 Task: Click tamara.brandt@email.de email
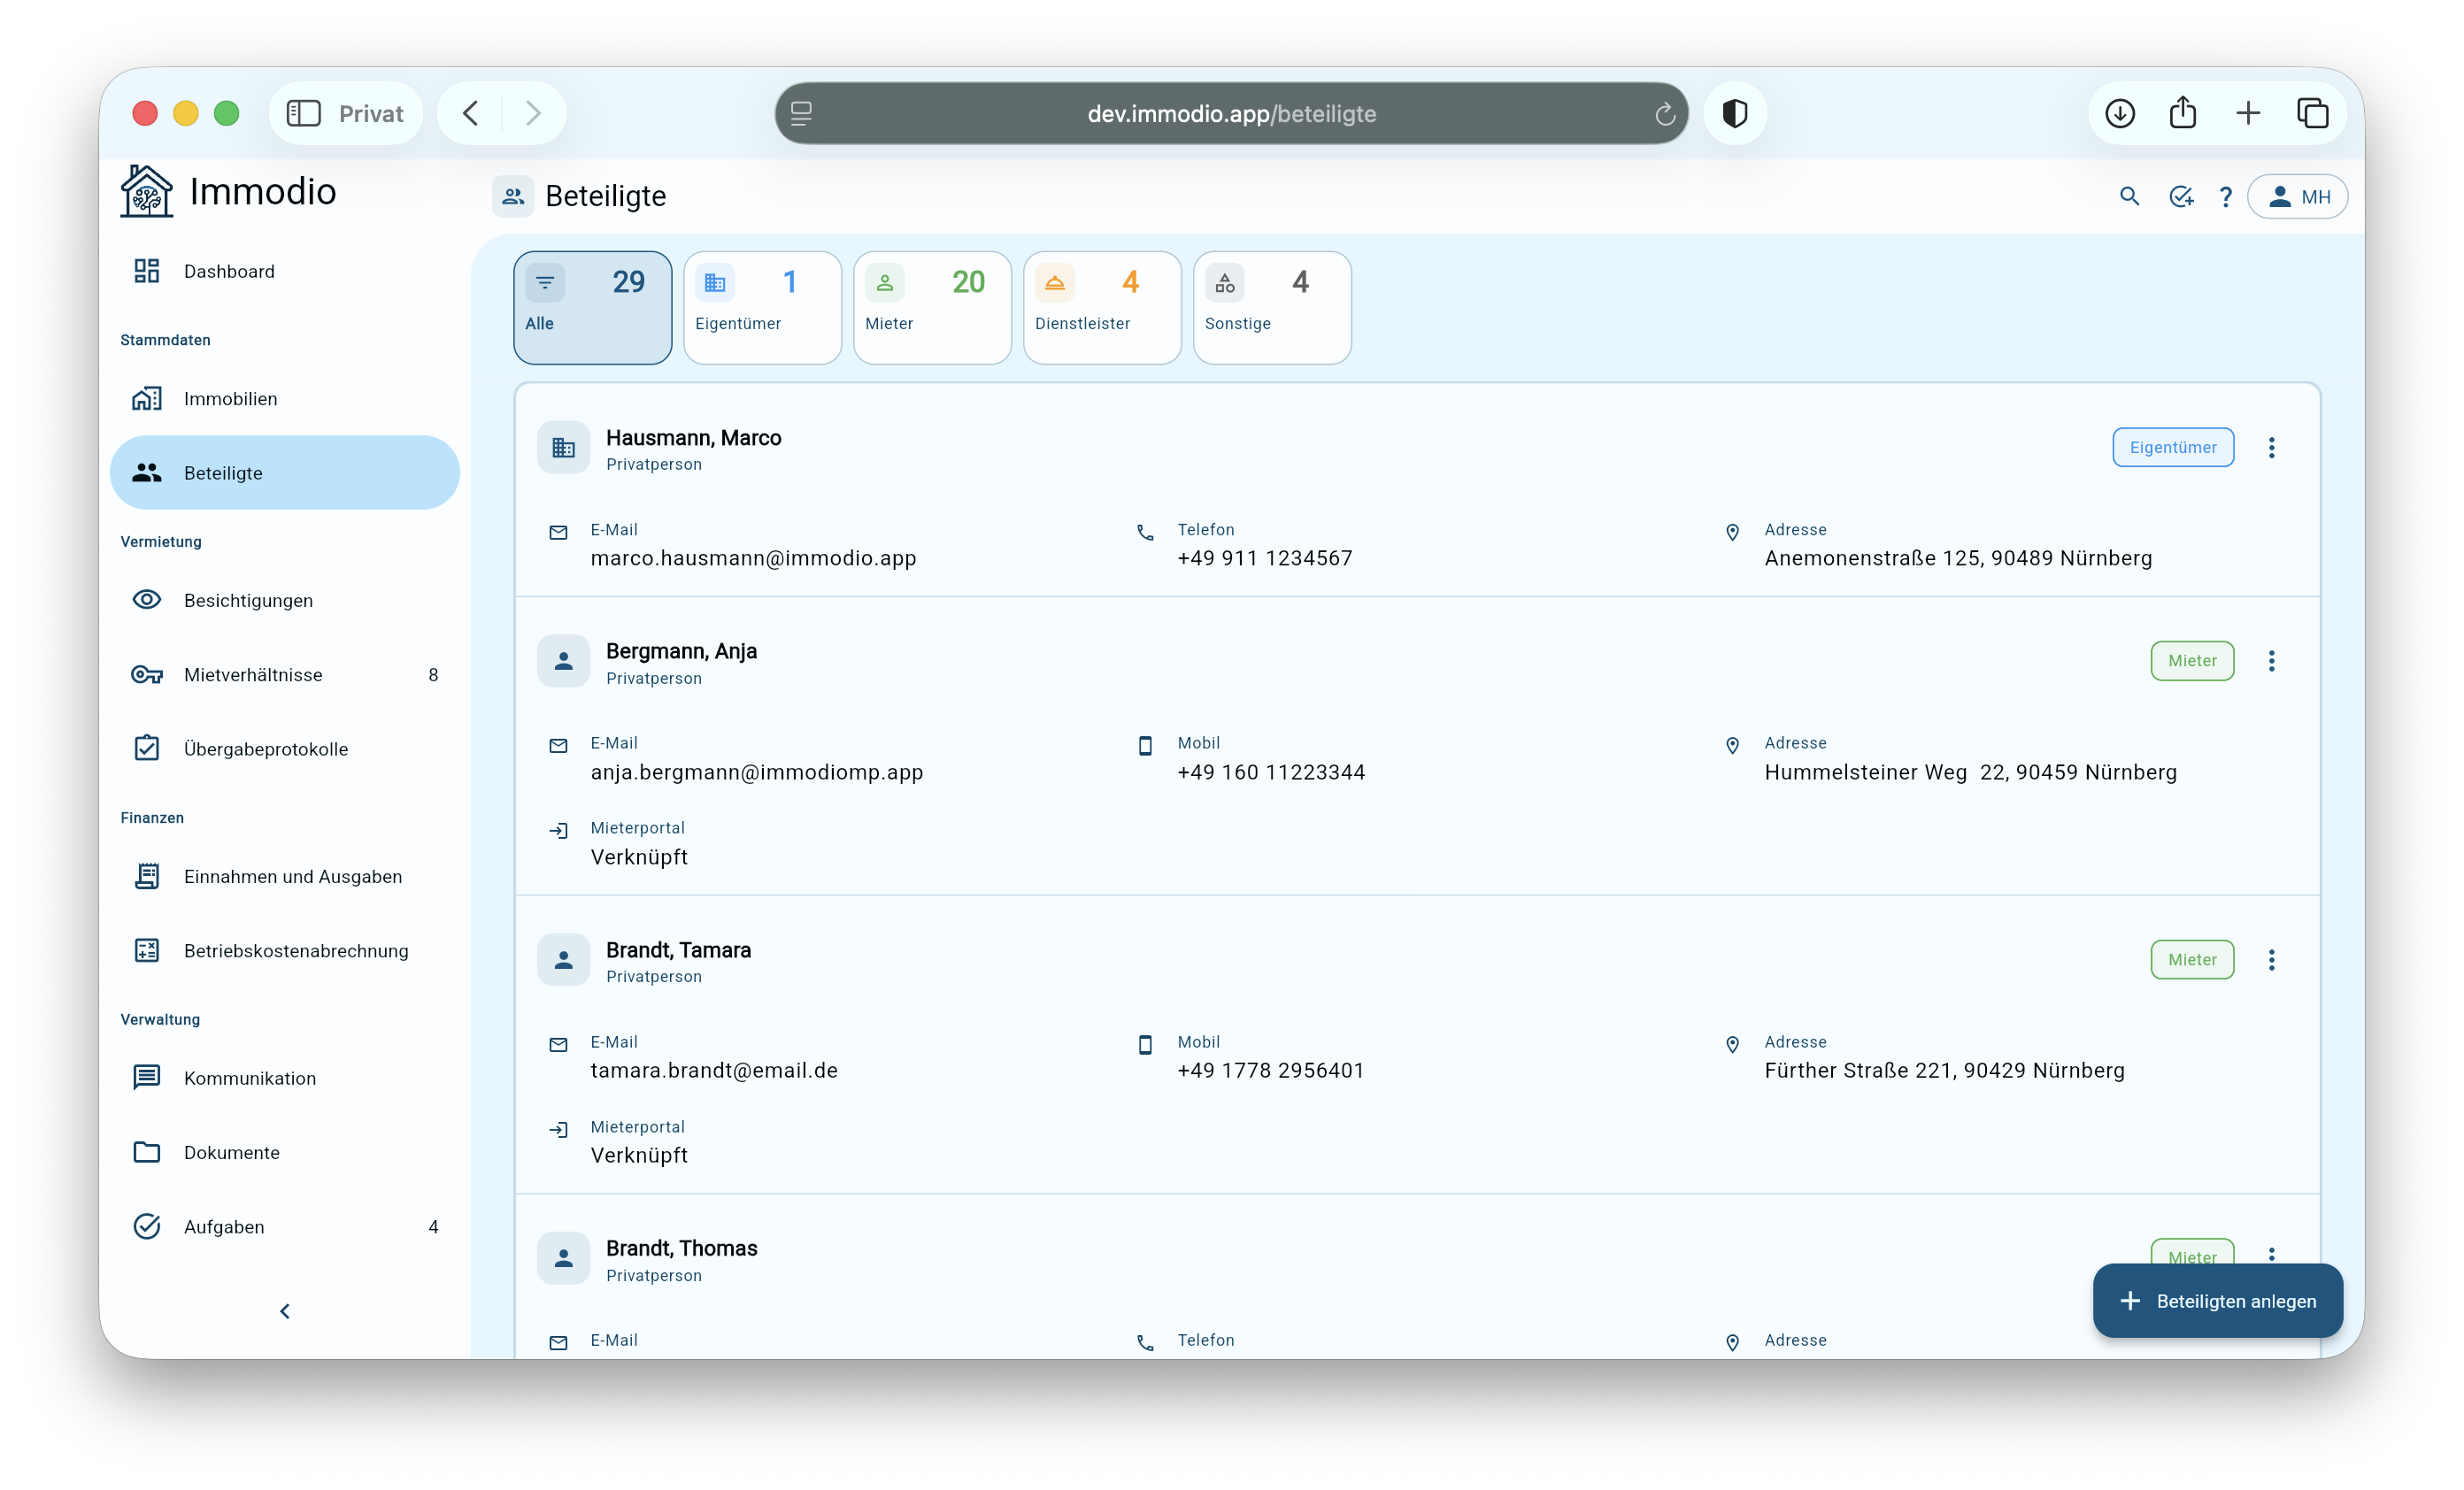(x=714, y=1070)
